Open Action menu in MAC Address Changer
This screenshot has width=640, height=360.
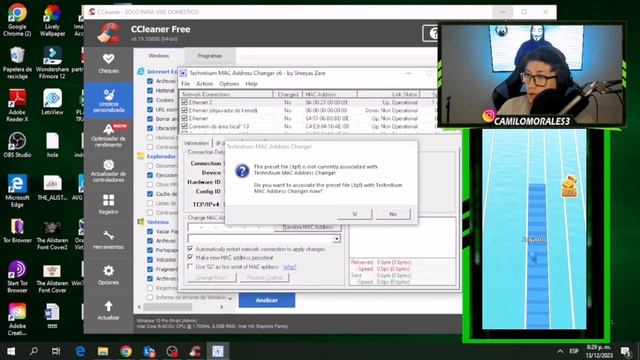[204, 84]
